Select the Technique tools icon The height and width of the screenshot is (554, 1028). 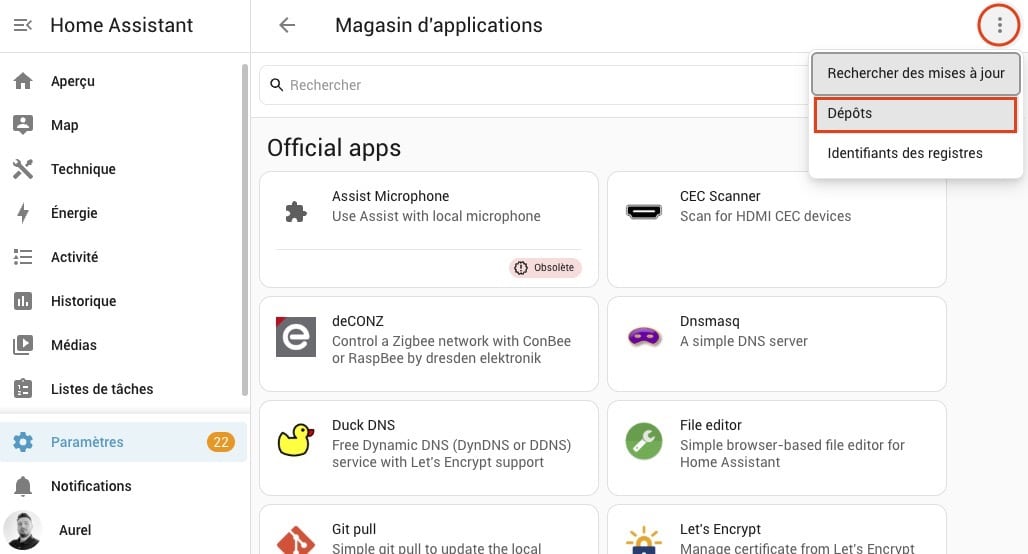coord(23,169)
